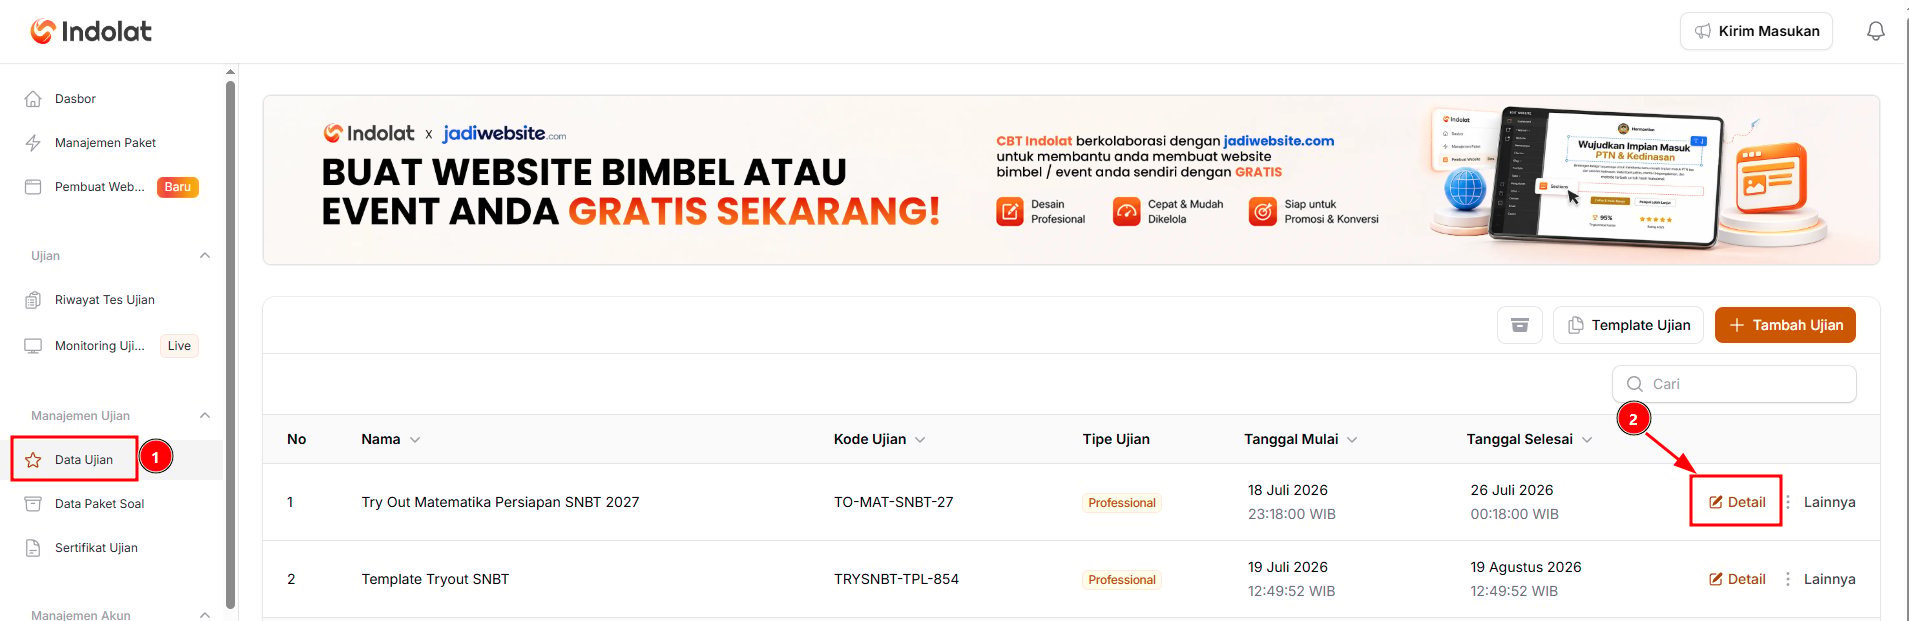Click exam code TRYSNBT-TPL-854
Screen dimensions: 1909x621
[896, 579]
